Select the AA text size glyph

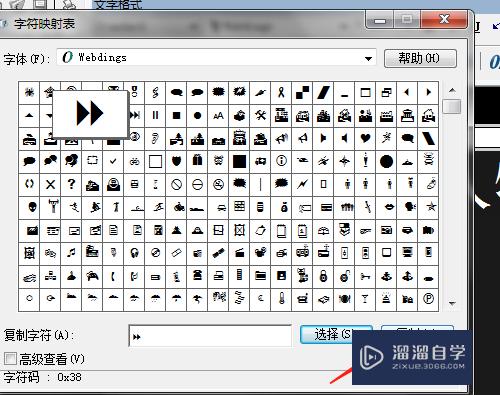(218, 115)
